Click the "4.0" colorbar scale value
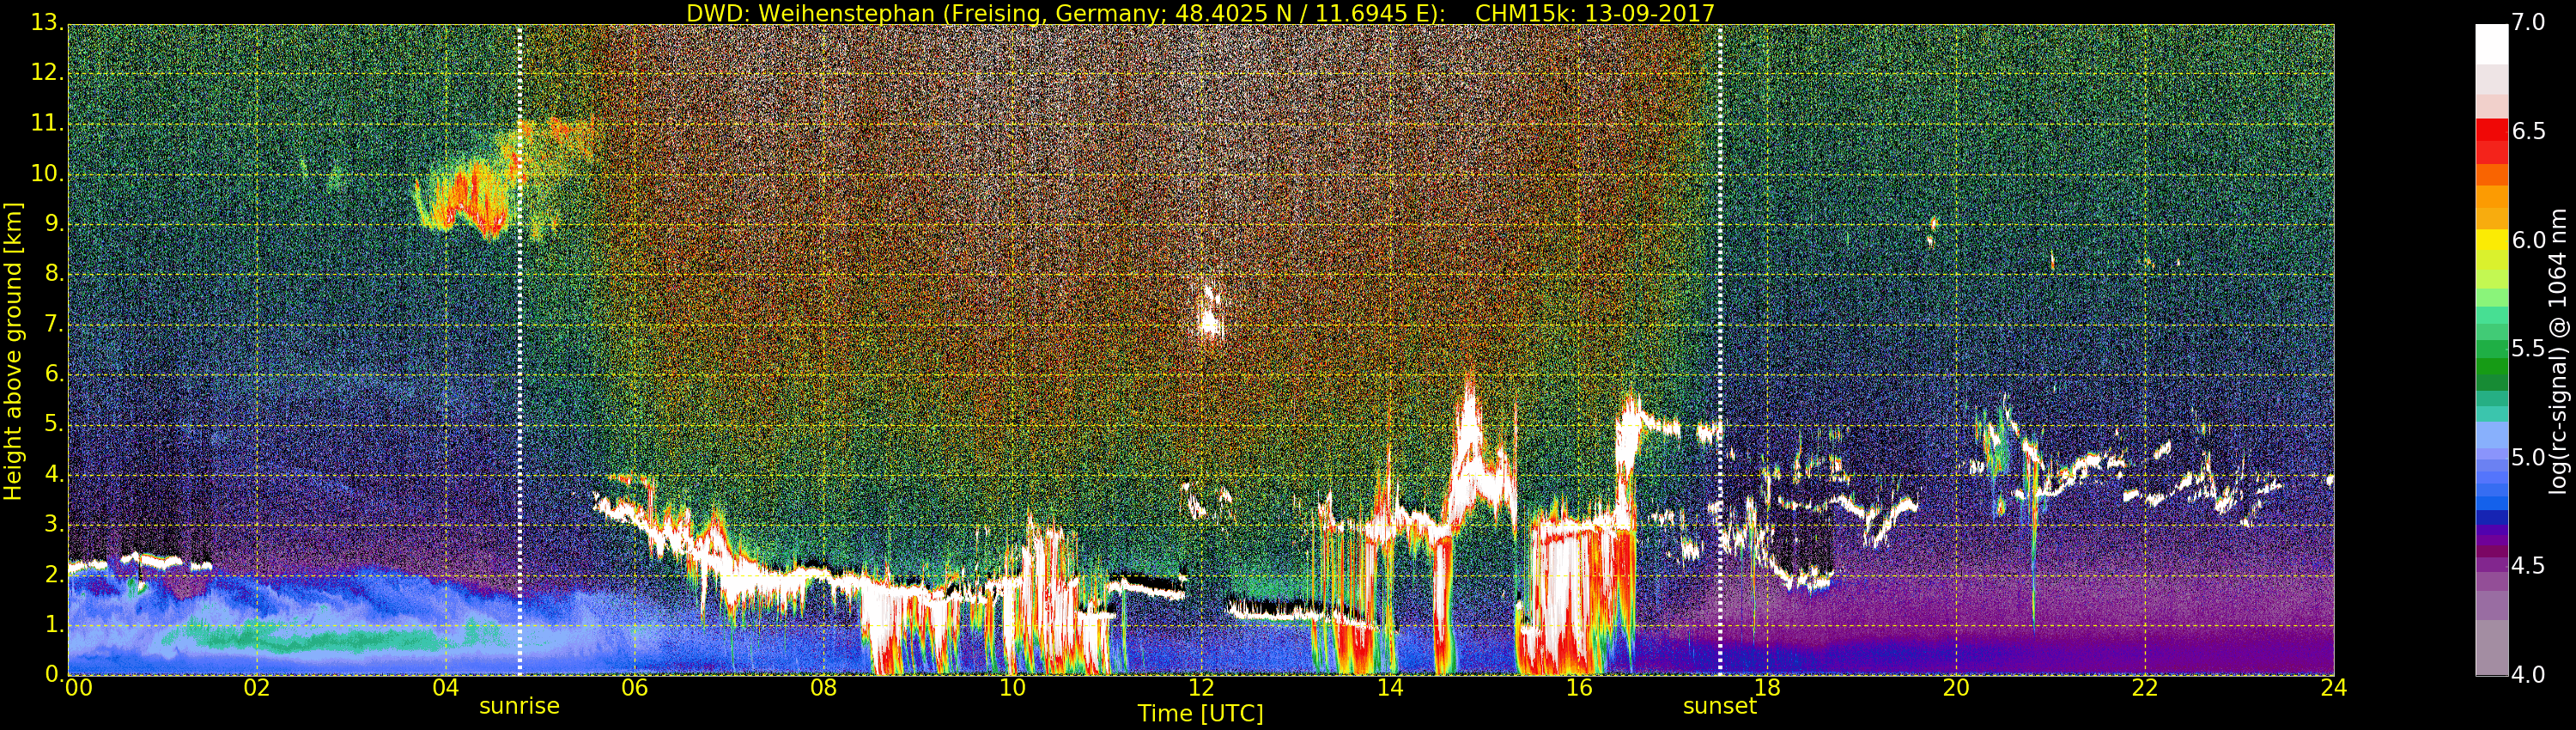This screenshot has height=730, width=2576. tap(2529, 675)
